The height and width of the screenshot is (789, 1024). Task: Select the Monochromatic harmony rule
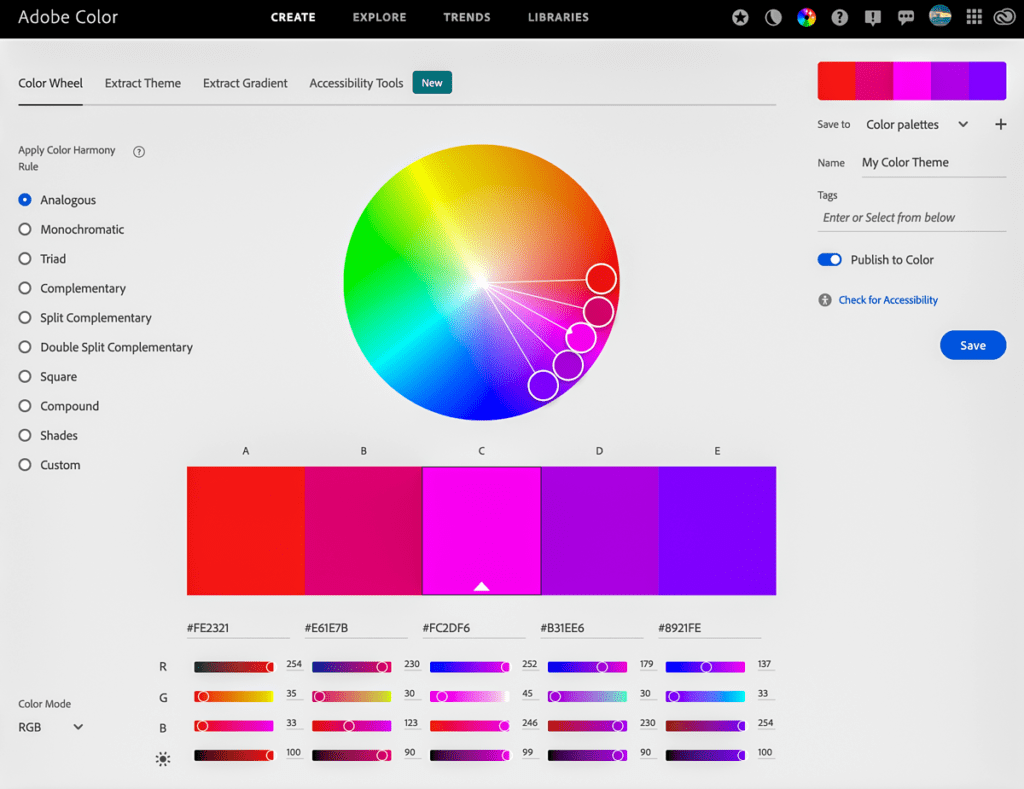tap(71, 229)
